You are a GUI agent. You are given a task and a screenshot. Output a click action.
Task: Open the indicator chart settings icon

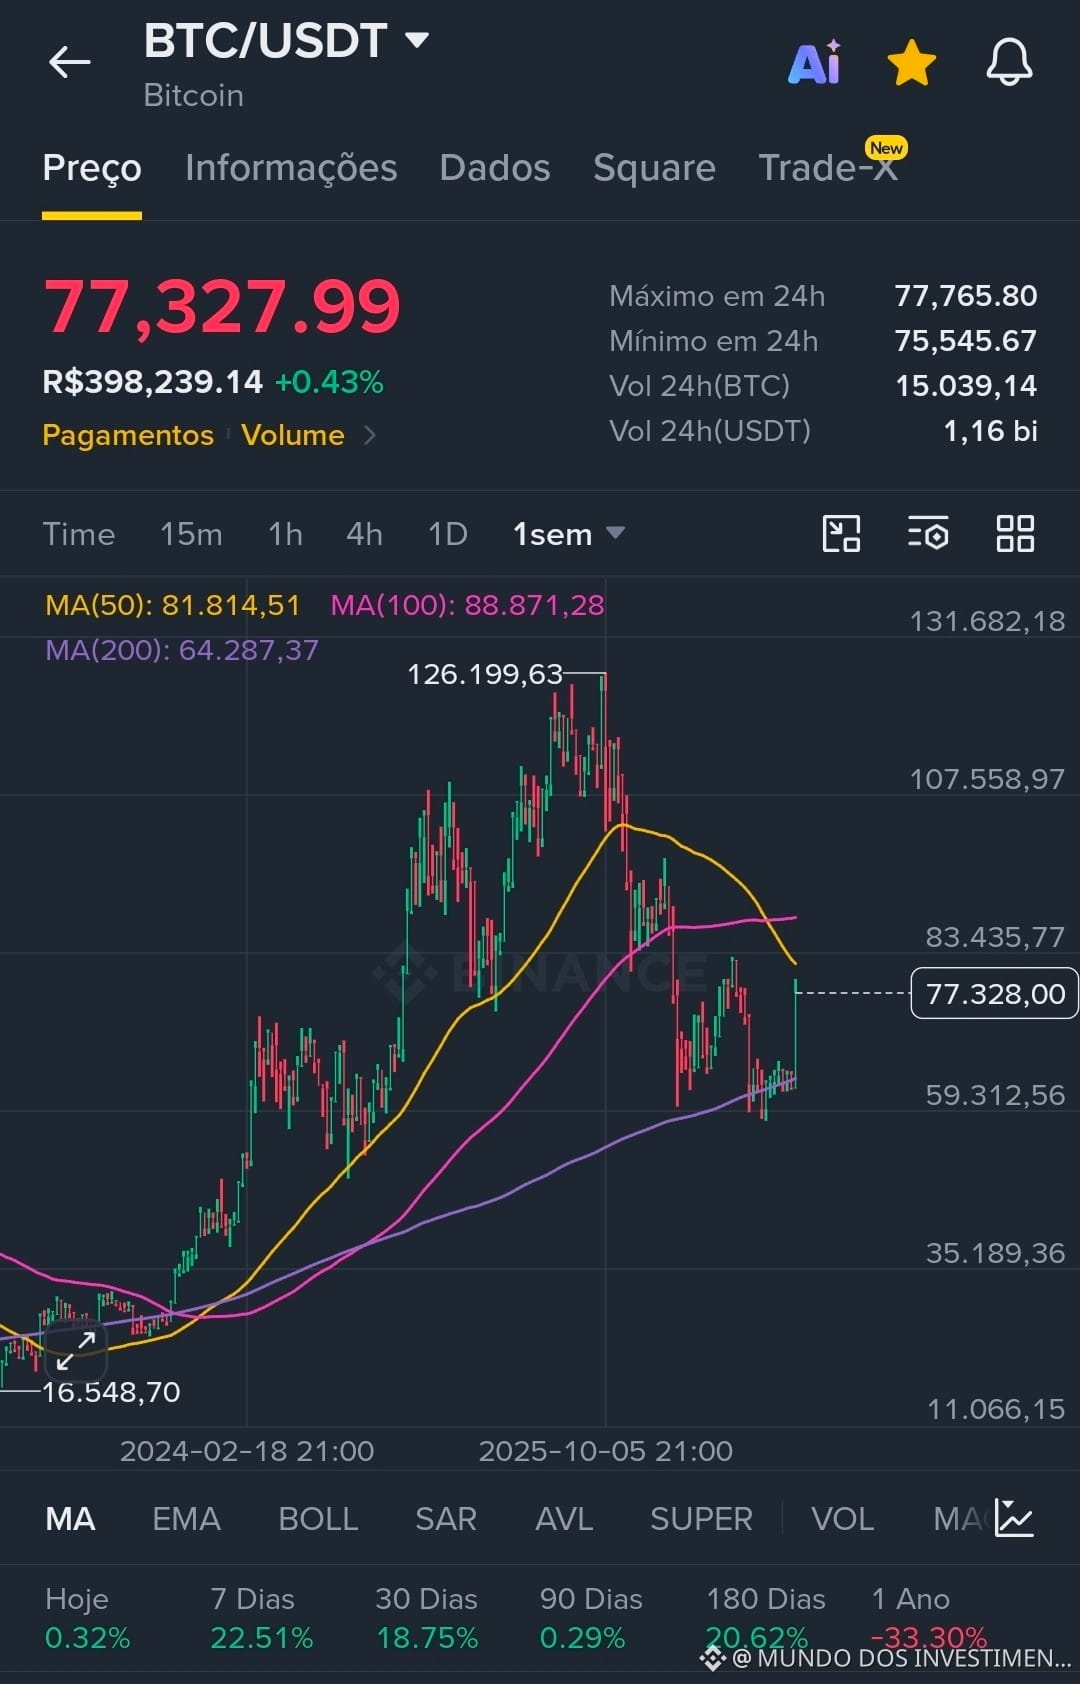(1014, 1519)
